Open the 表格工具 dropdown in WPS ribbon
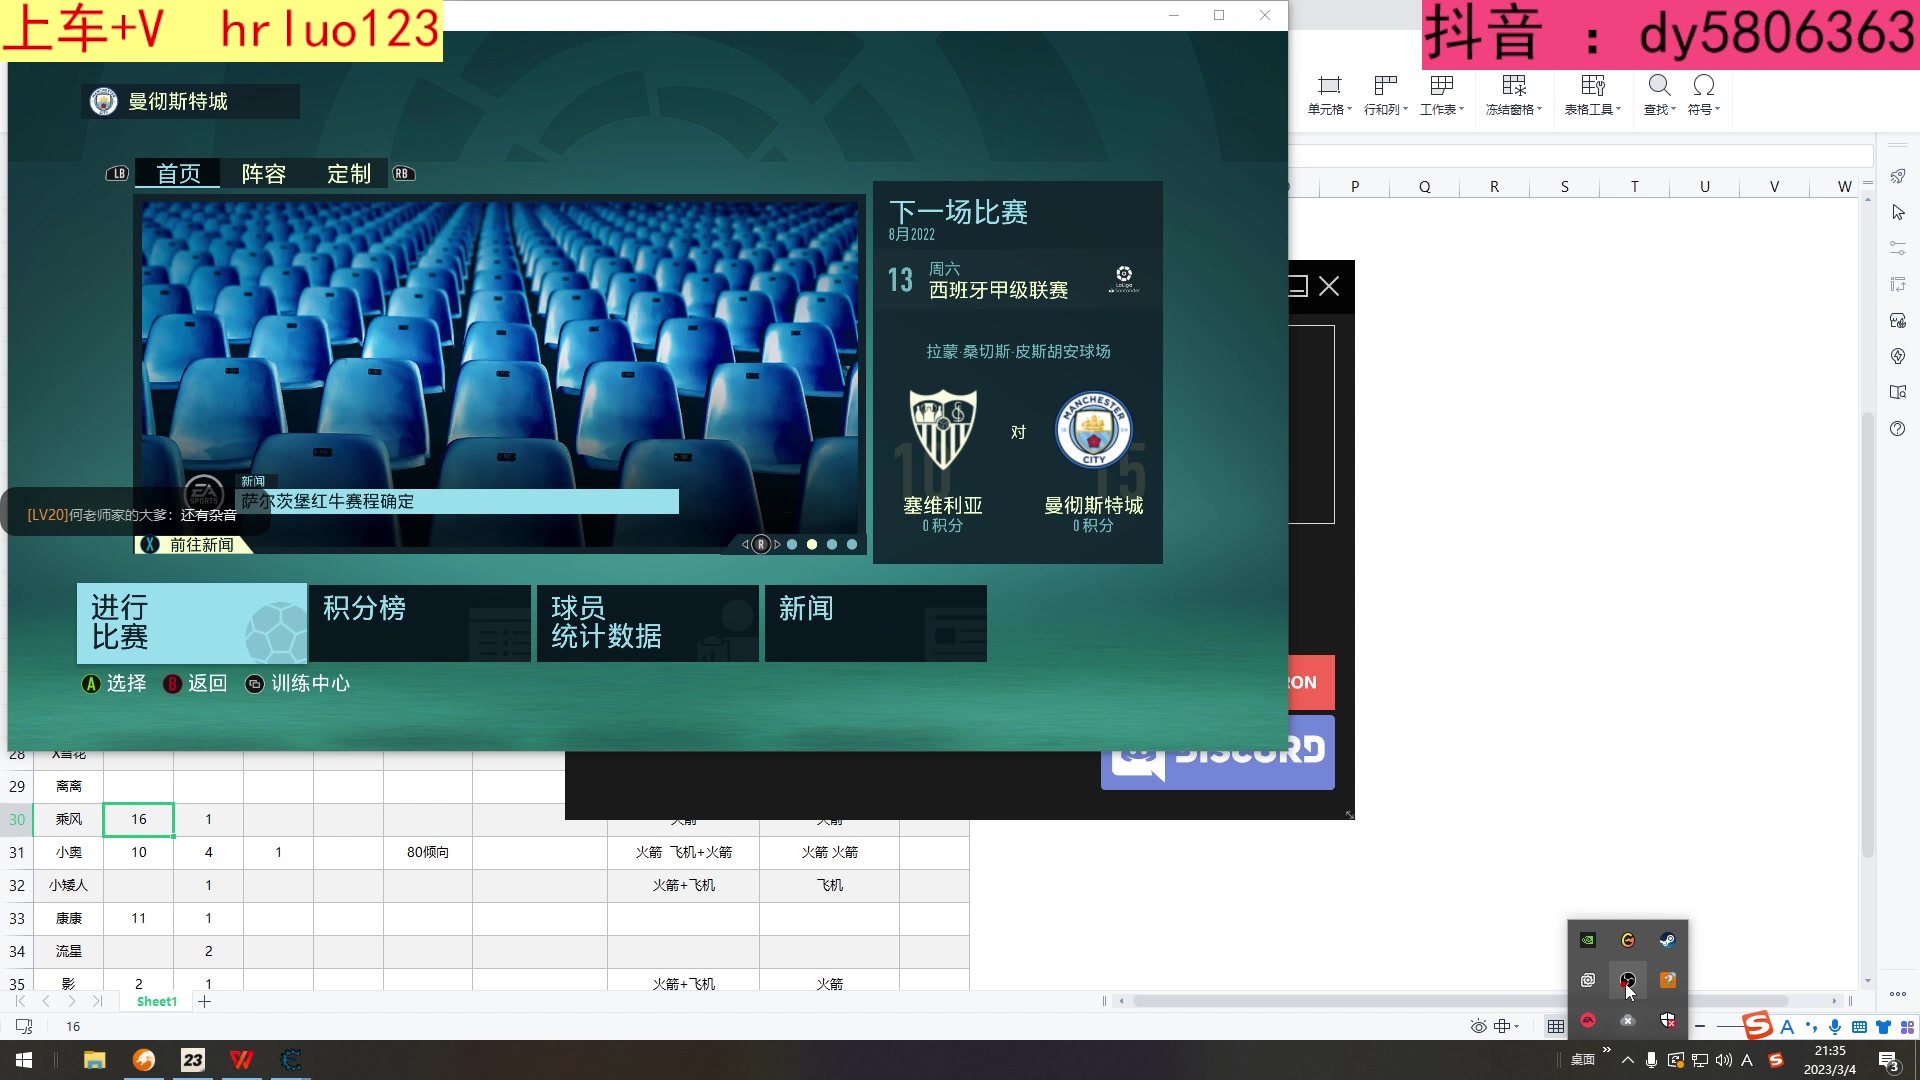This screenshot has height=1080, width=1920. coord(1593,96)
